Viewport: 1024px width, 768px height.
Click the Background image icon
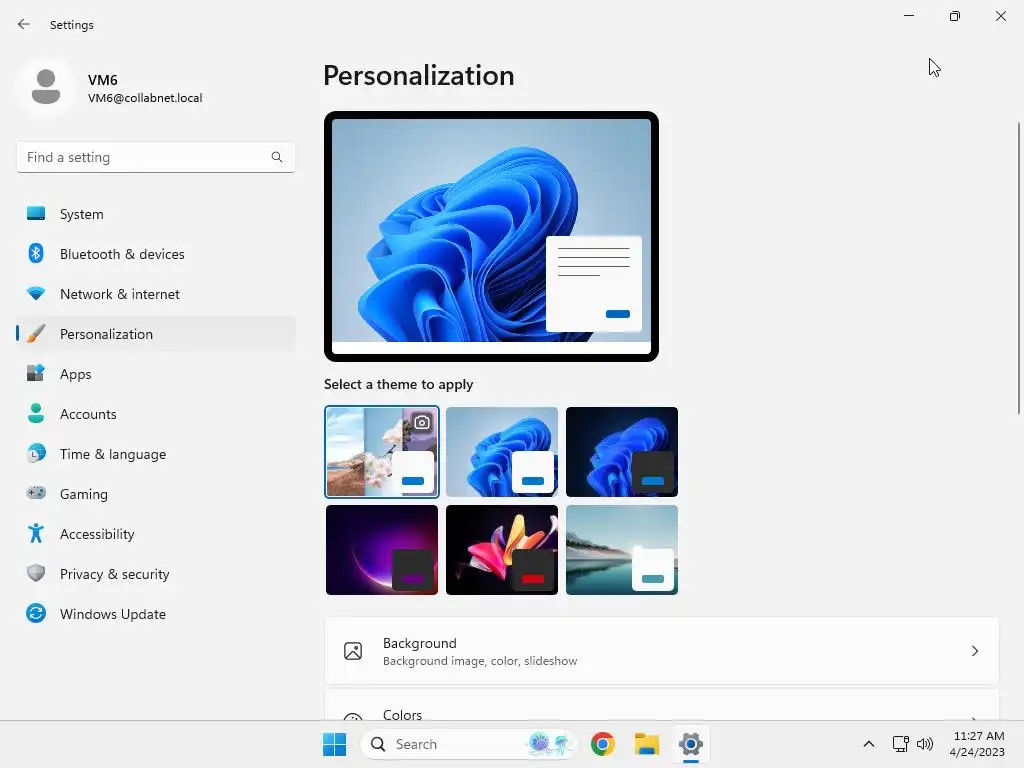point(353,651)
